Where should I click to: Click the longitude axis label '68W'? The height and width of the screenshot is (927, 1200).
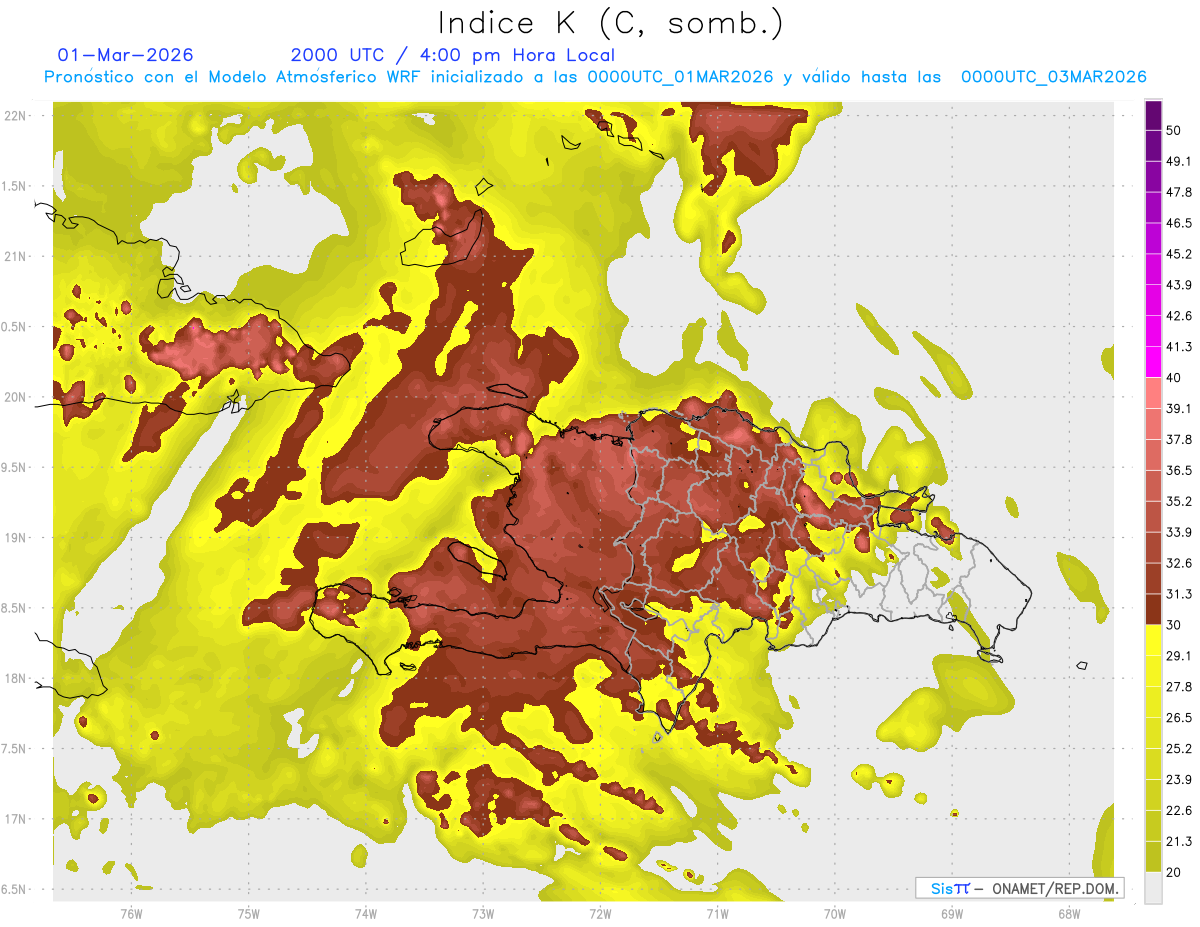tap(1068, 914)
